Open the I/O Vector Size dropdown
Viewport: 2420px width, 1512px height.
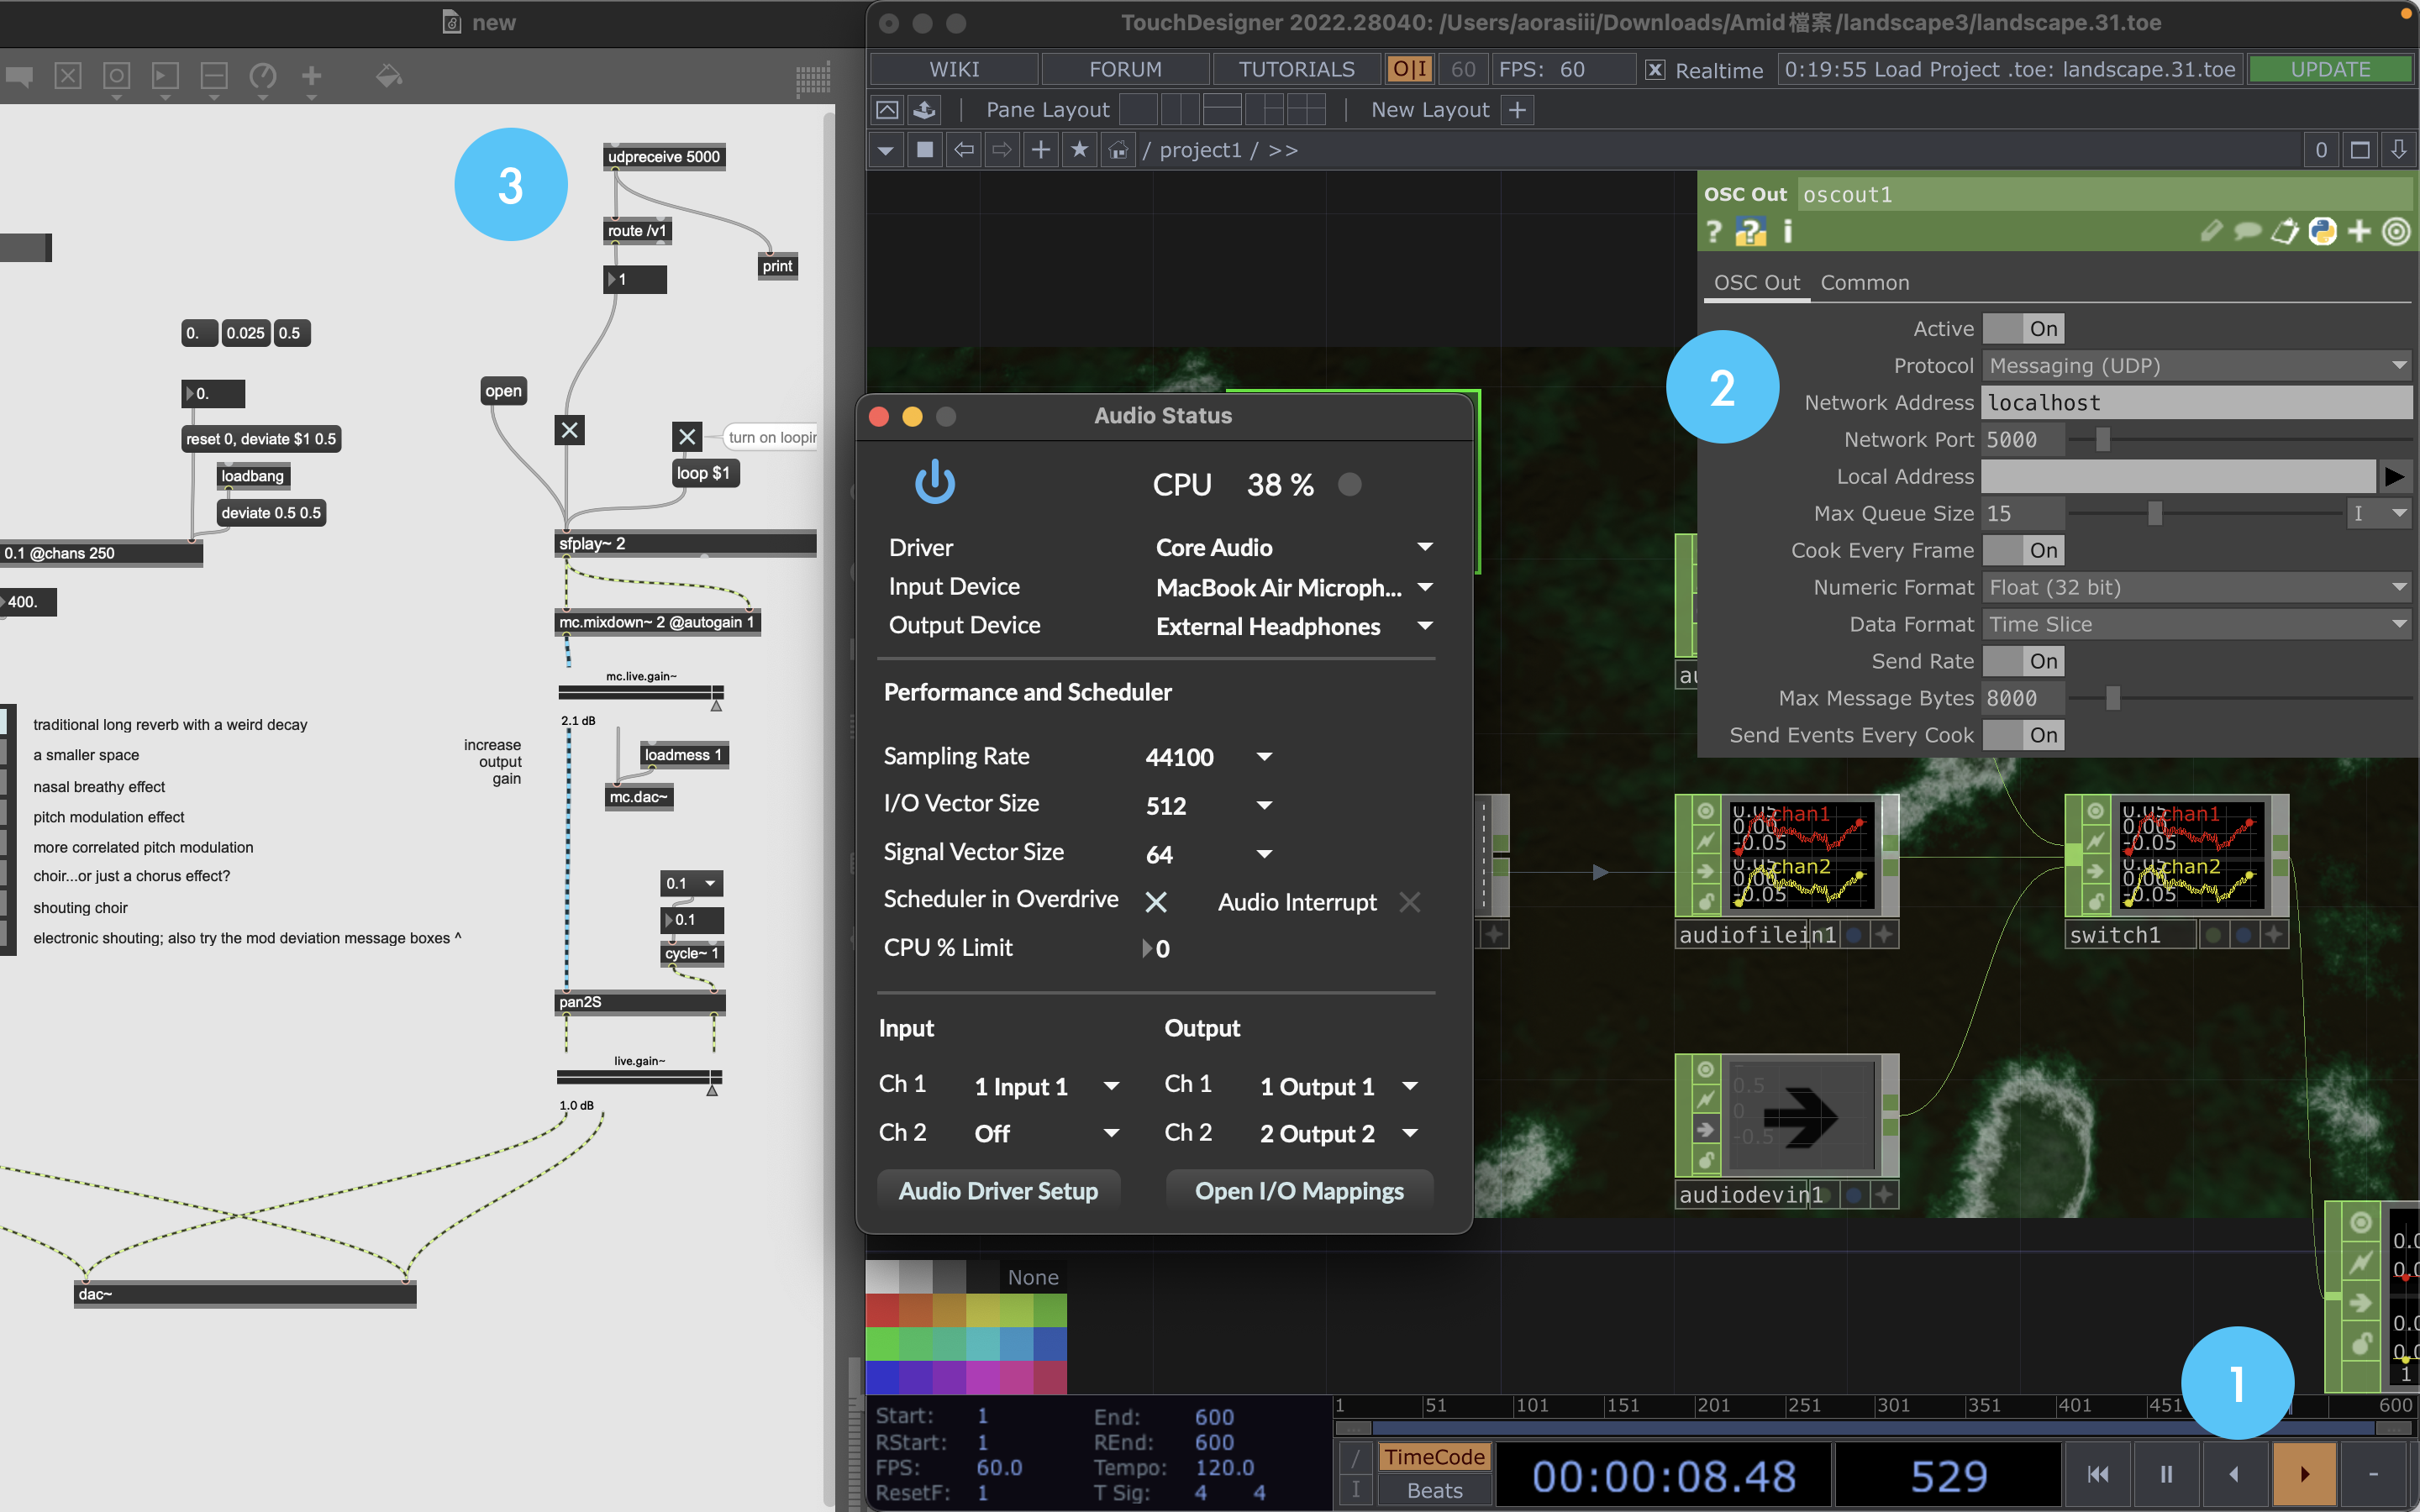point(1209,805)
